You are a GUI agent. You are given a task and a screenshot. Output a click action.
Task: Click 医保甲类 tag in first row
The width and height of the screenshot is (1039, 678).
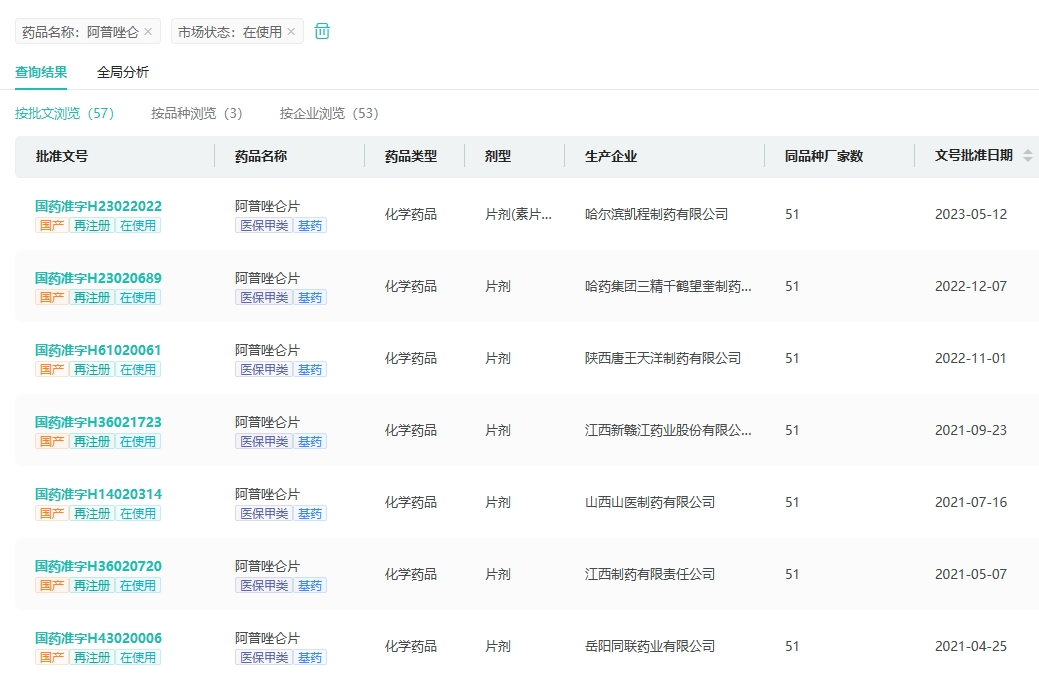pyautogui.click(x=263, y=226)
